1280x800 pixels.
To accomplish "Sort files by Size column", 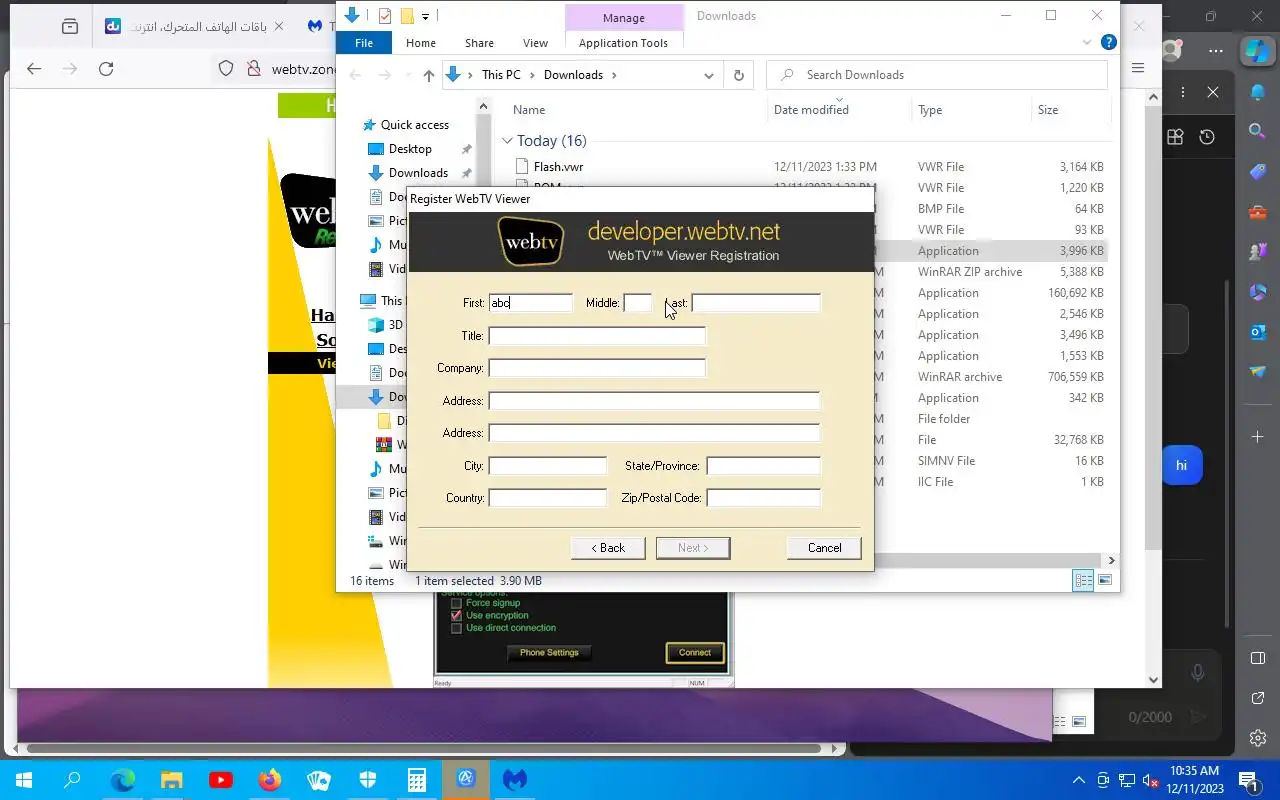I will [x=1048, y=110].
